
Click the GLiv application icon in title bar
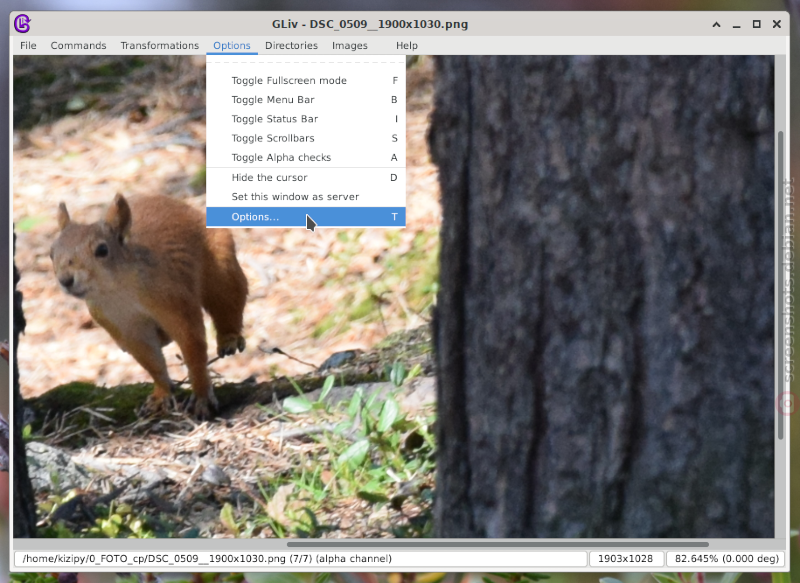22,24
